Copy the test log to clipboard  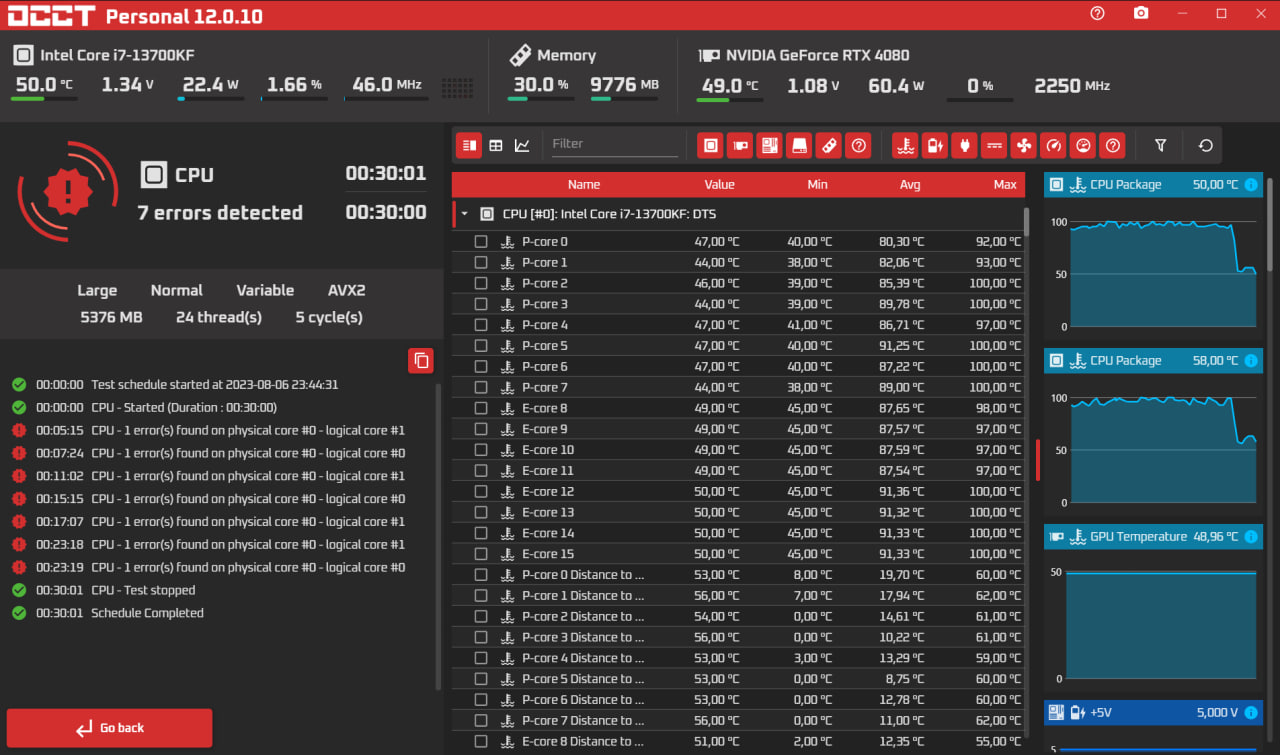[x=421, y=360]
